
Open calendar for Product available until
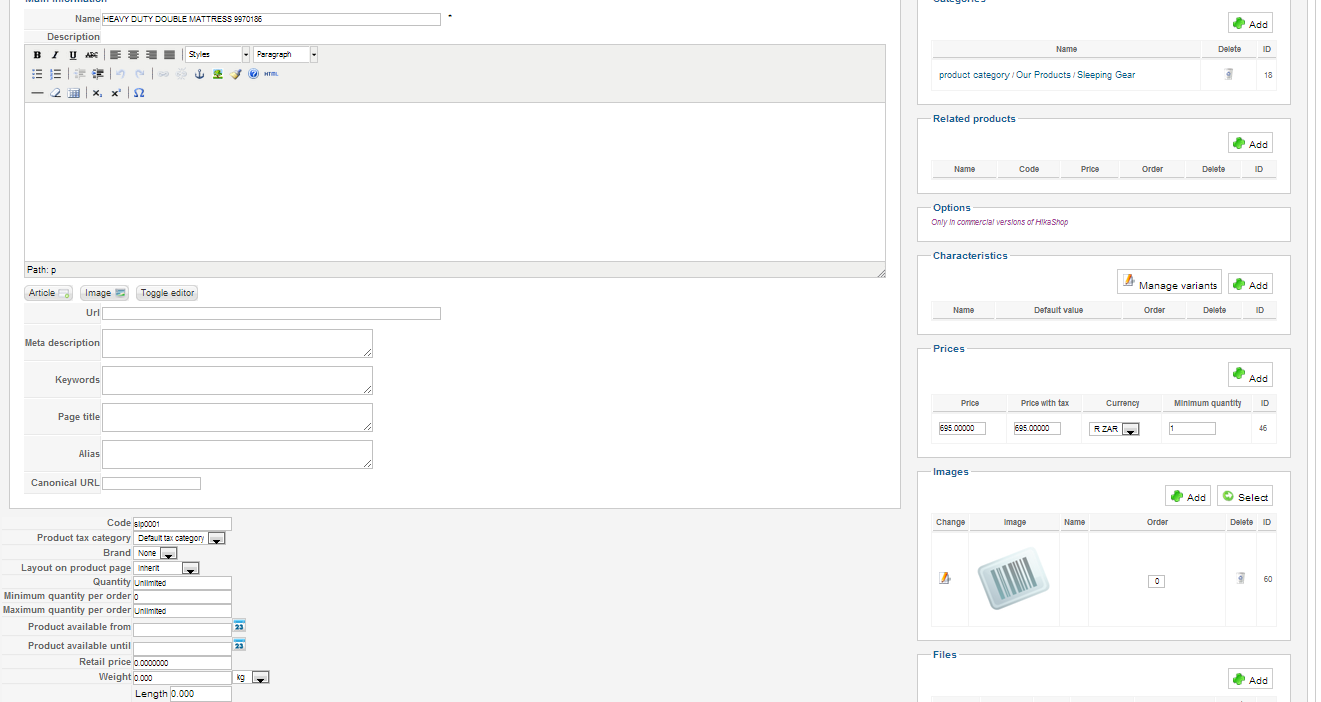[239, 645]
